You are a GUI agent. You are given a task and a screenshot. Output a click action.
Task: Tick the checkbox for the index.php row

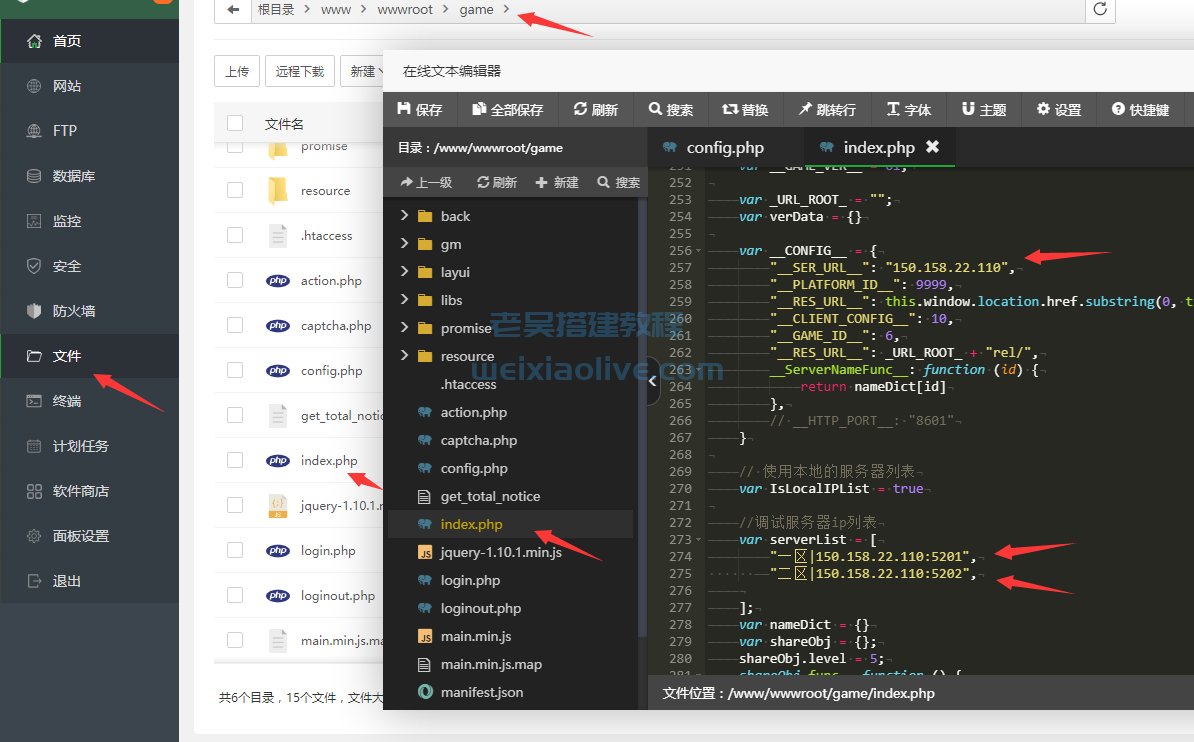[235, 461]
